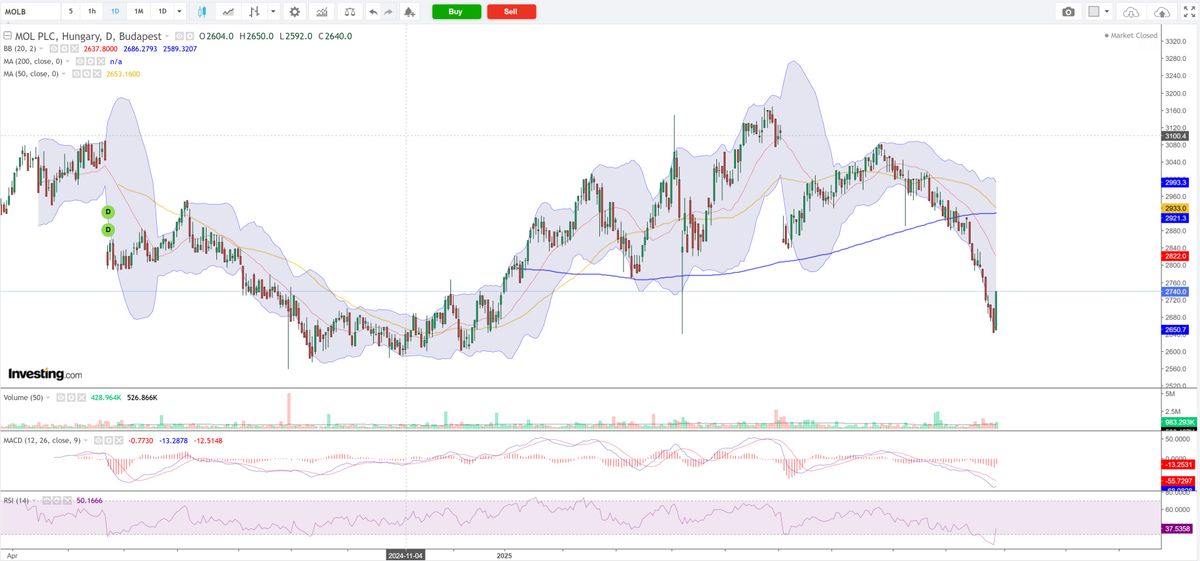Undo the last chart action
This screenshot has width=1200, height=561.
[373, 12]
